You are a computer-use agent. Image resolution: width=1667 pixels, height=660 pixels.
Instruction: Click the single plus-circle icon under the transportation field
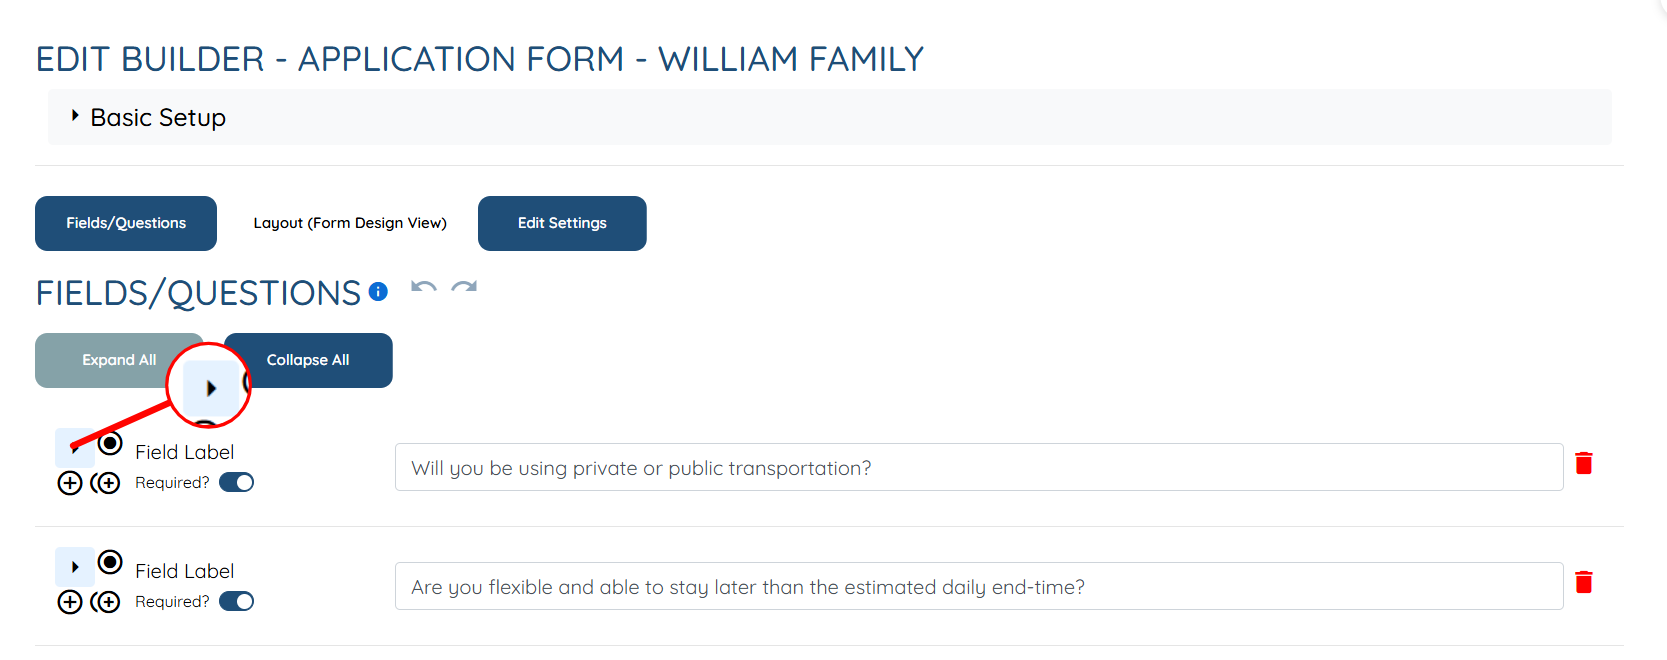click(70, 483)
